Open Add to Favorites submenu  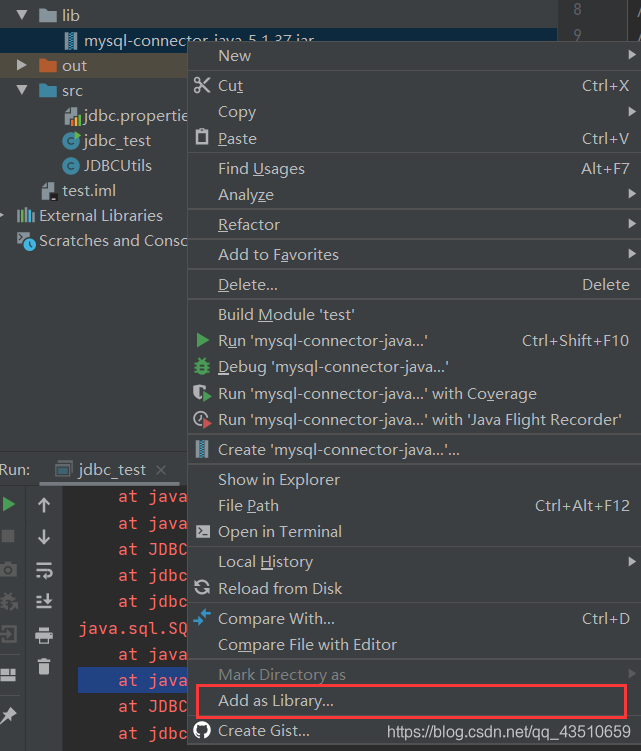414,254
